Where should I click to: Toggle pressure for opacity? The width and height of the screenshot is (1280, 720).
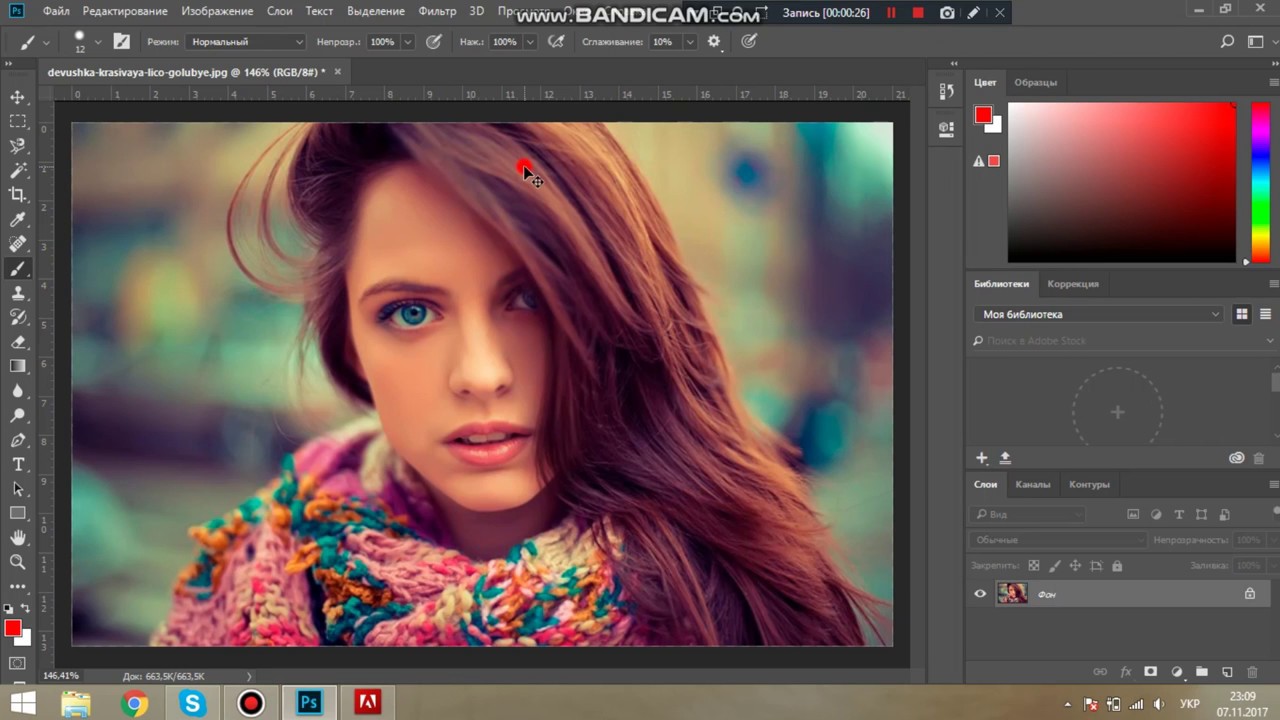433,42
